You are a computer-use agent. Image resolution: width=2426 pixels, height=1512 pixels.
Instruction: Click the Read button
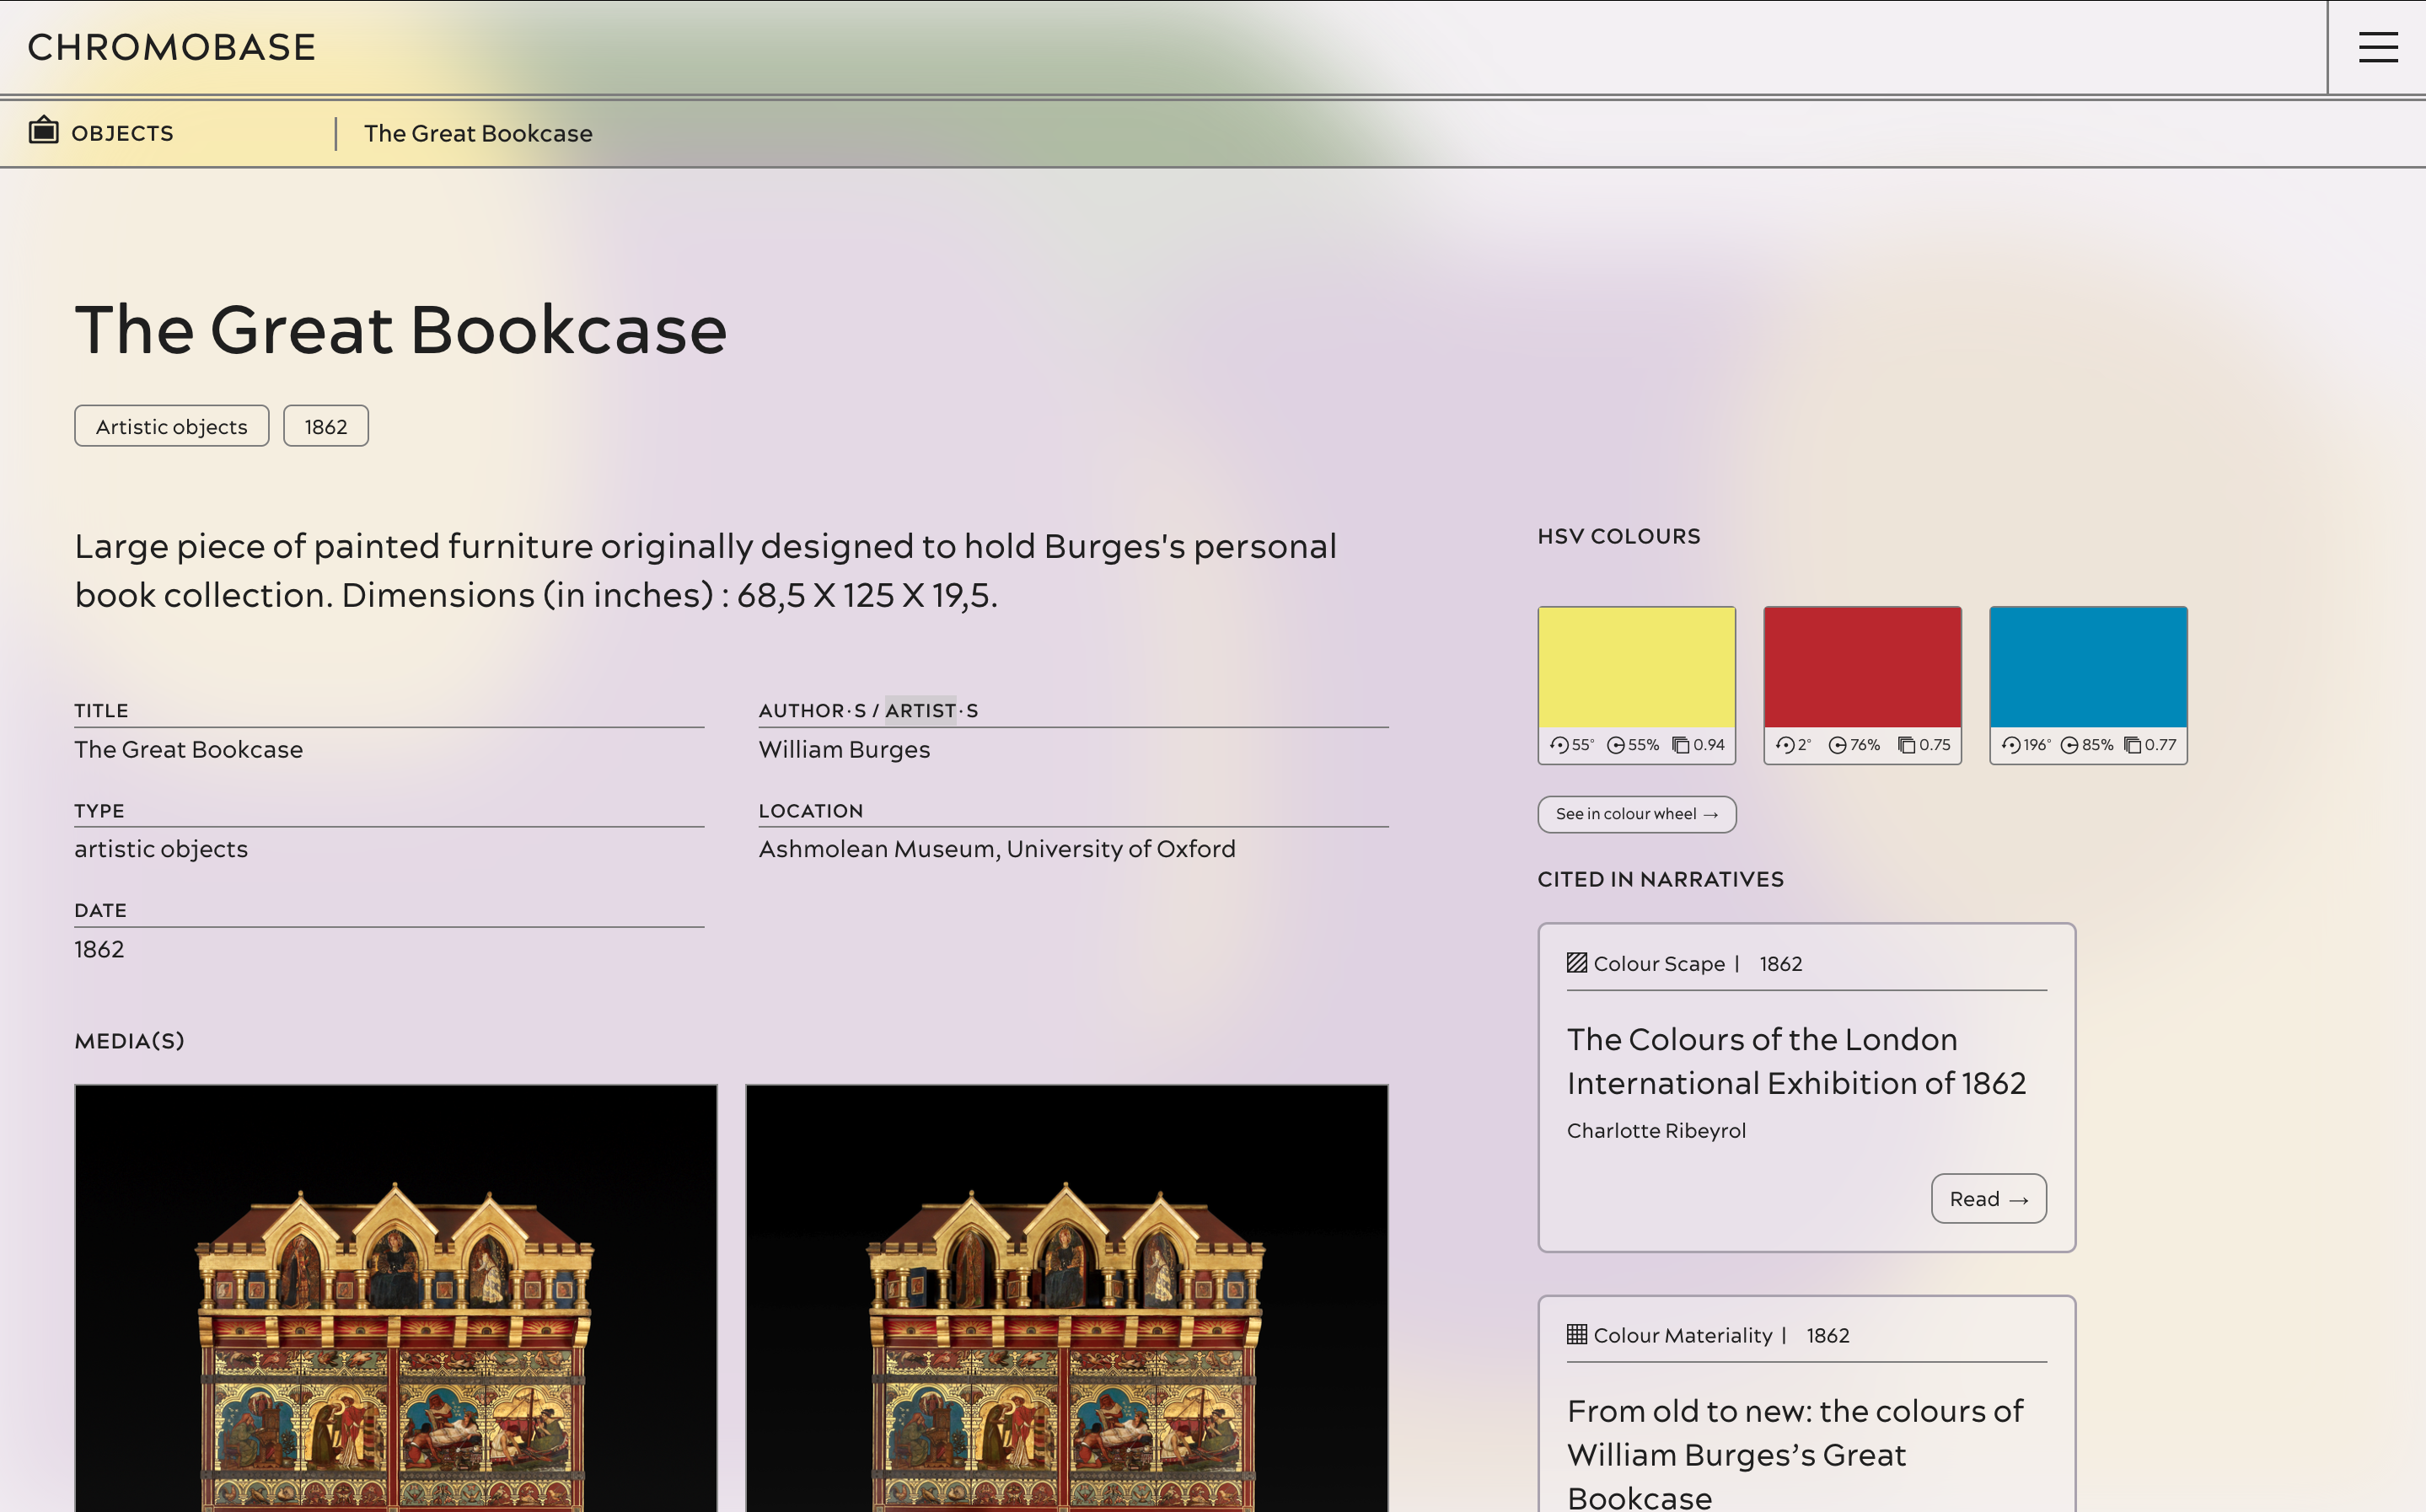[1988, 1198]
